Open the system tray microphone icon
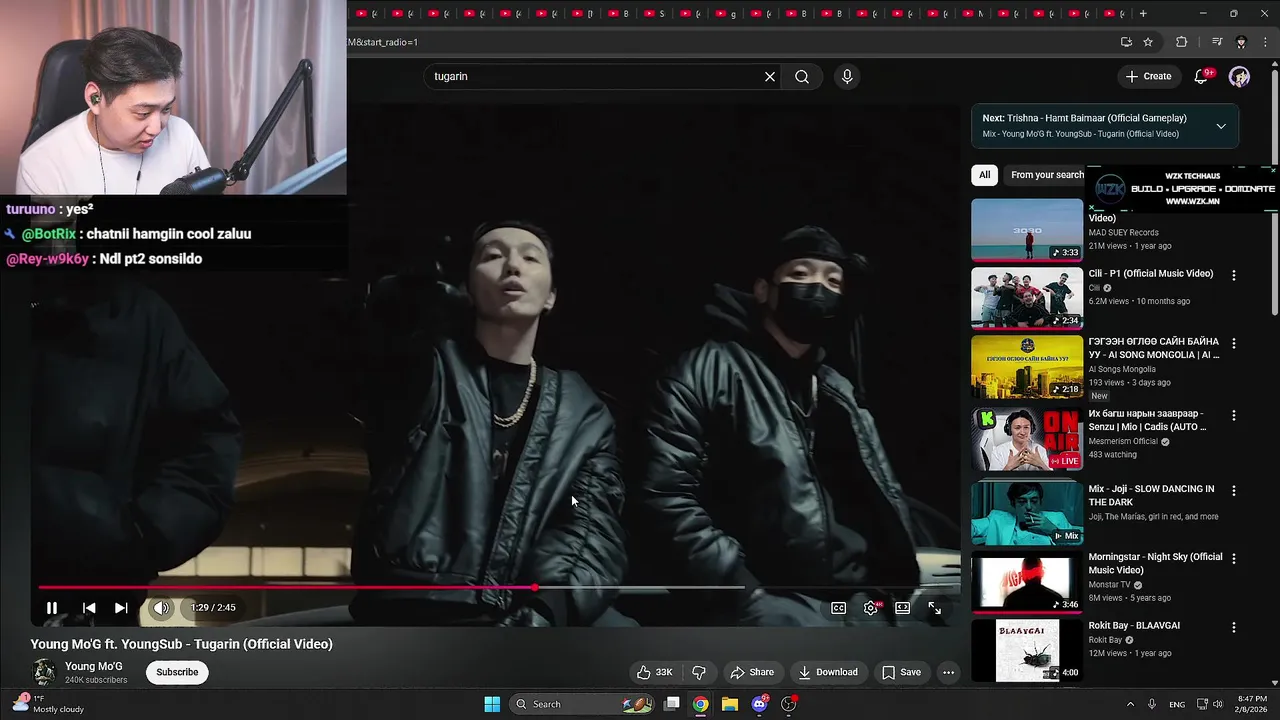The height and width of the screenshot is (720, 1280). (1152, 704)
